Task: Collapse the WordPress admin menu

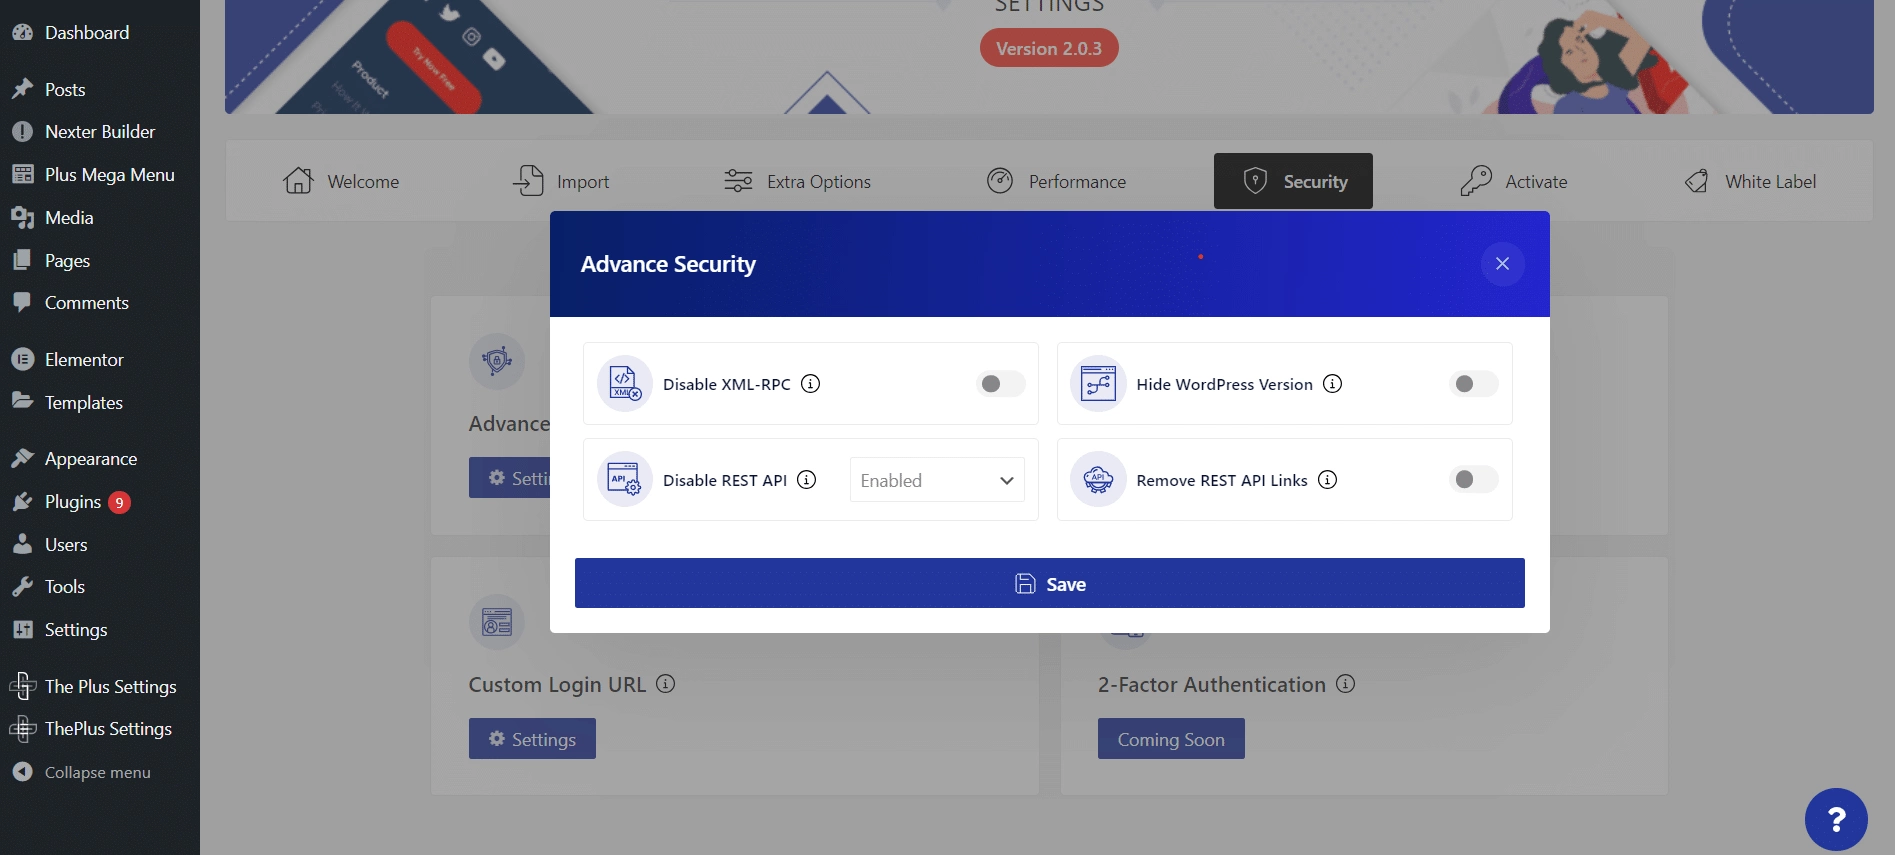Action: (x=97, y=772)
